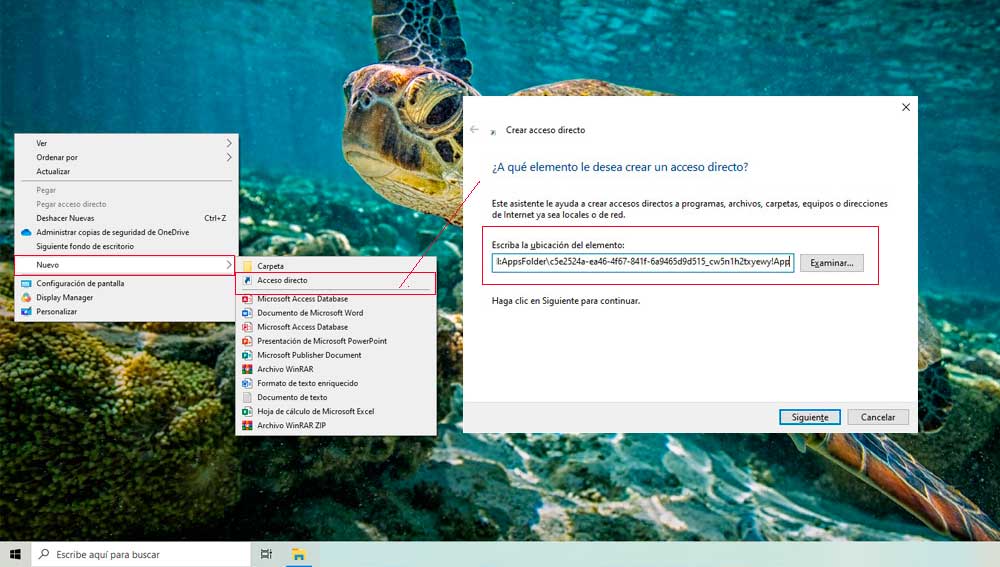Screen dimensions: 1000x567
Task: Click the Carpeta folder icon in submenu
Action: [x=247, y=266]
